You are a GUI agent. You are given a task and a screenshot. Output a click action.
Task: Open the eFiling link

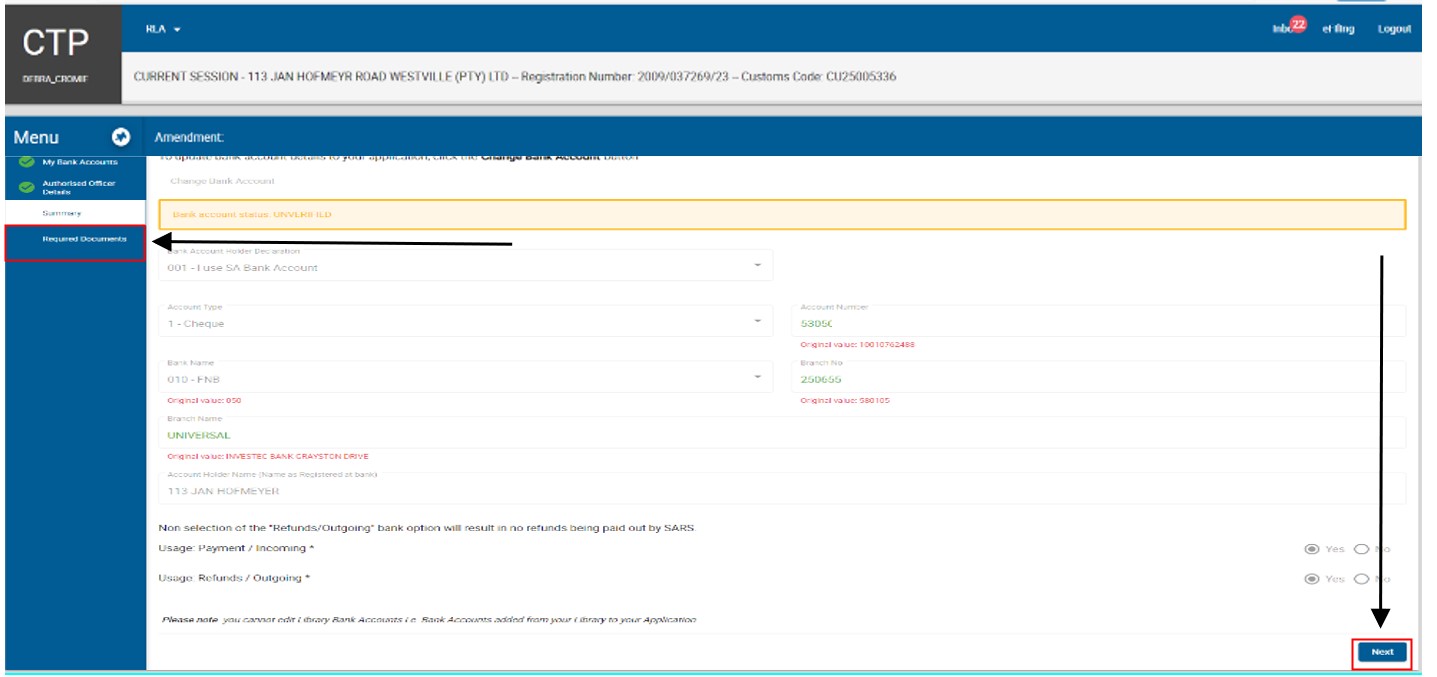click(1338, 29)
